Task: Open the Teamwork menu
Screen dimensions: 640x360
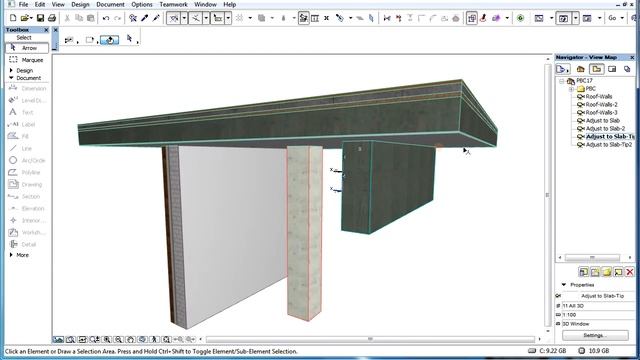Action: 173,4
